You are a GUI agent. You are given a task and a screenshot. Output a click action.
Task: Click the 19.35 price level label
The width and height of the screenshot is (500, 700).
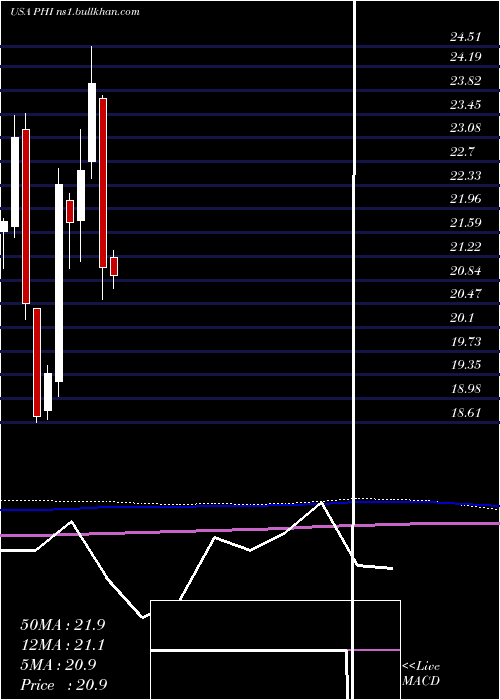(466, 365)
